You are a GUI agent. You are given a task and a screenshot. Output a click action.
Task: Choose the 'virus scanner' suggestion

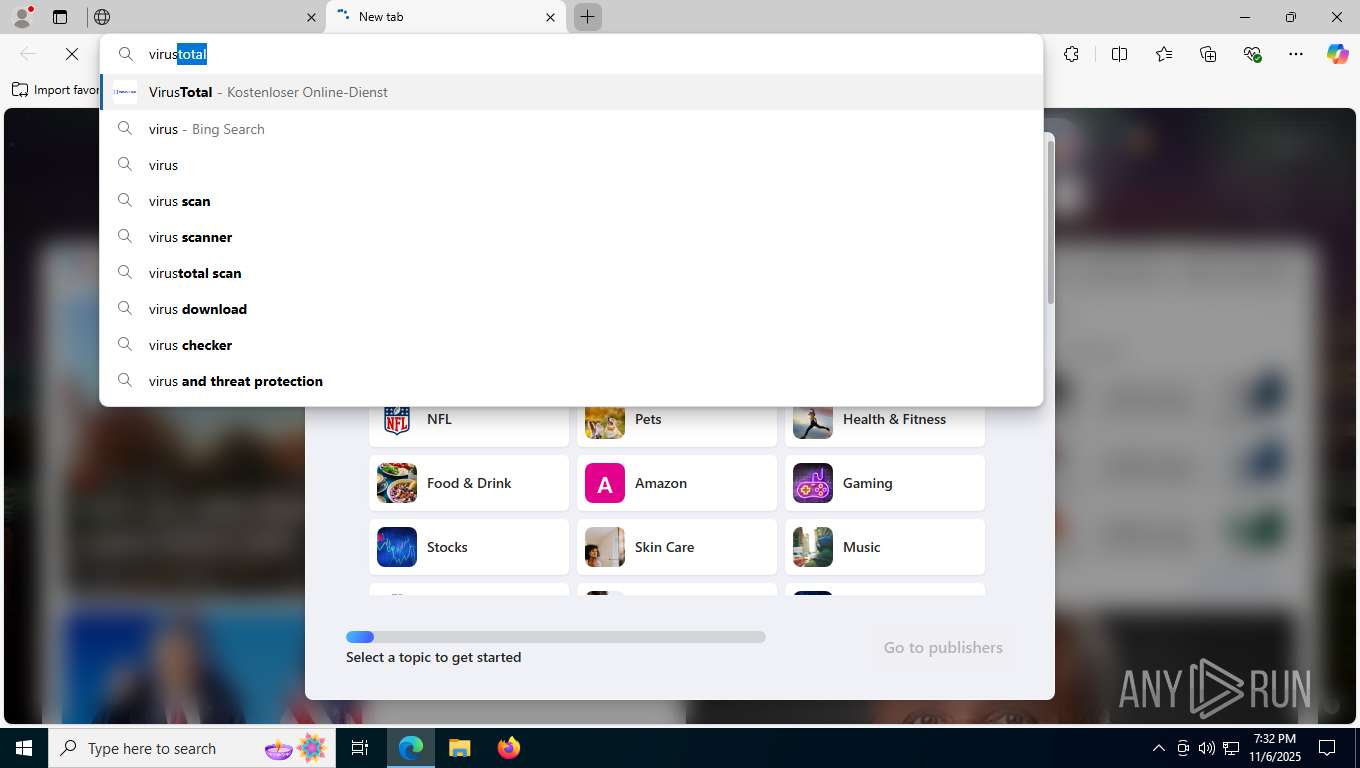(x=571, y=237)
